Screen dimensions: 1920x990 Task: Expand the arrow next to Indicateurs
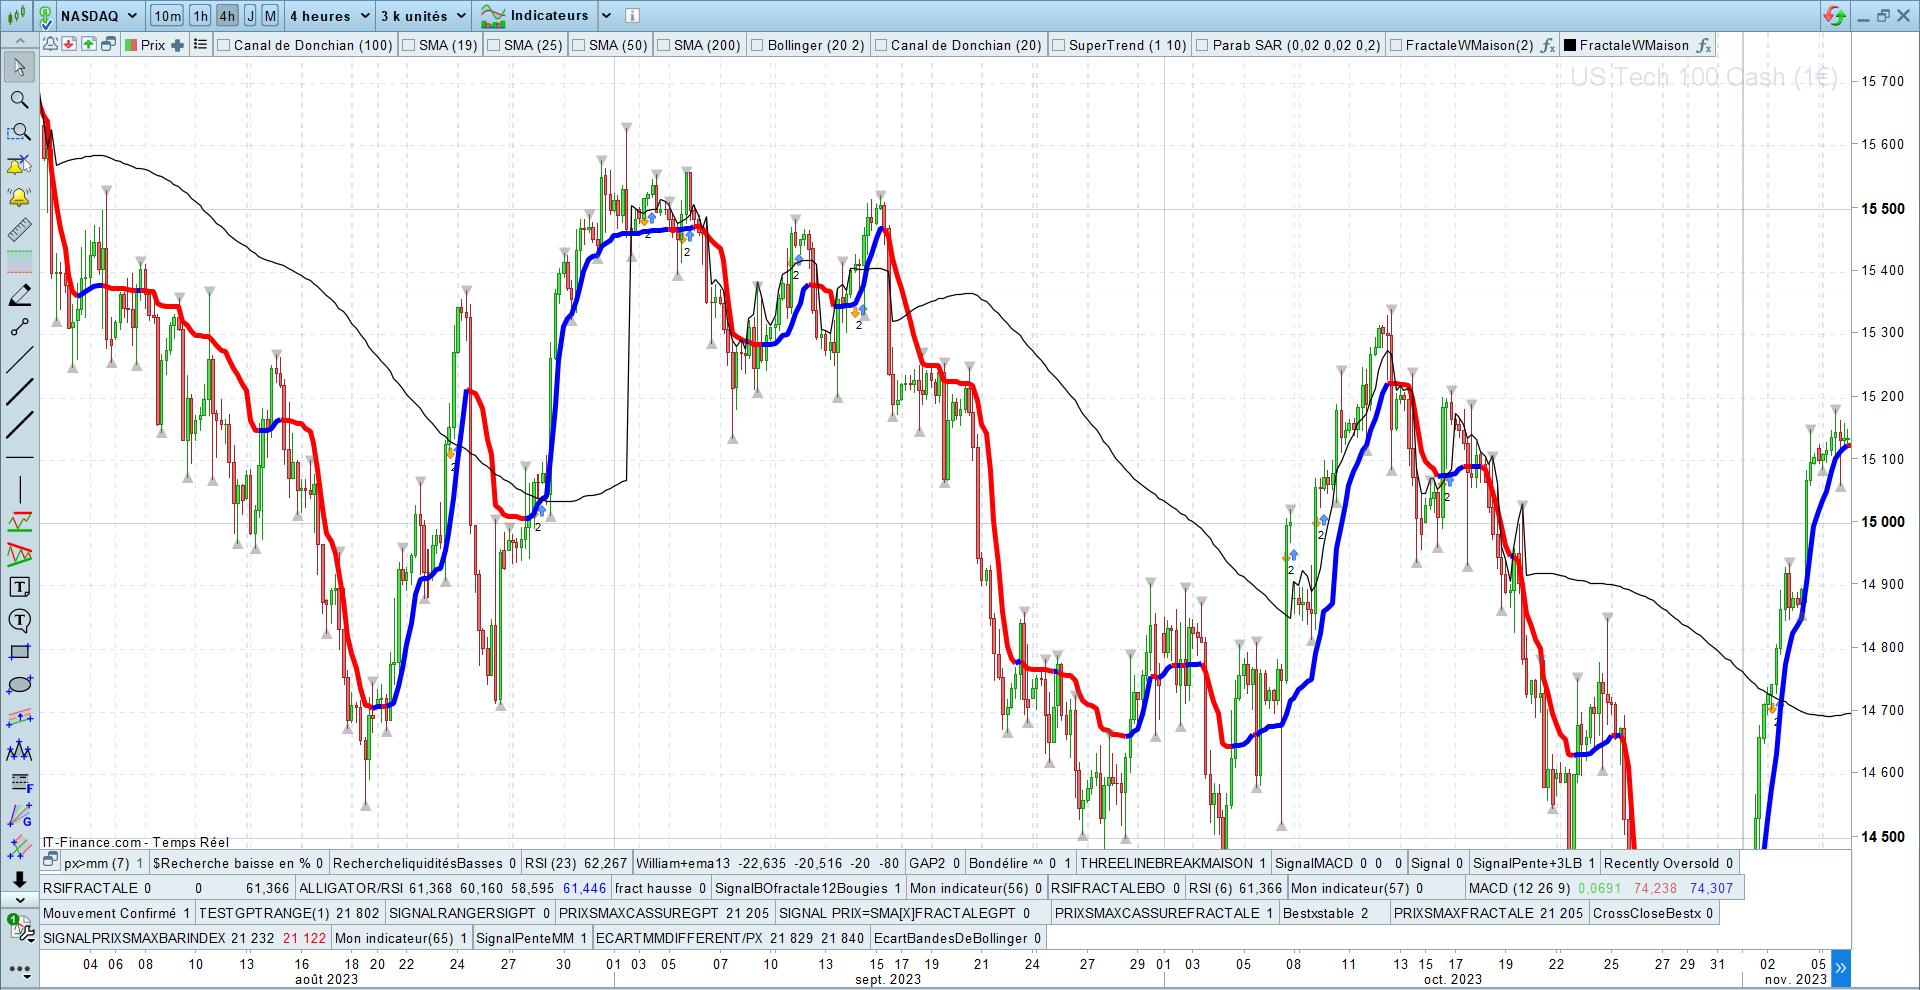coord(606,16)
